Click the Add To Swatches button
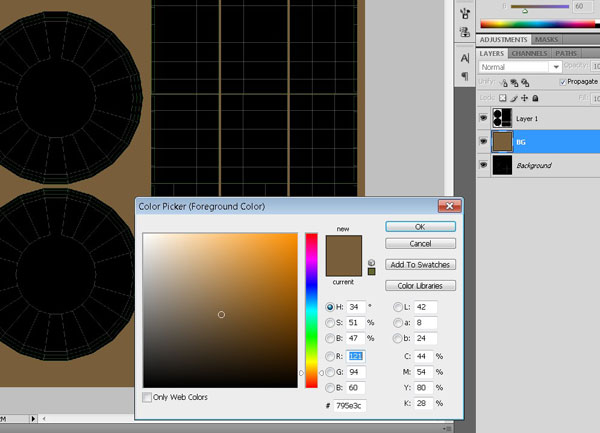Image resolution: width=600 pixels, height=433 pixels. [x=420, y=265]
